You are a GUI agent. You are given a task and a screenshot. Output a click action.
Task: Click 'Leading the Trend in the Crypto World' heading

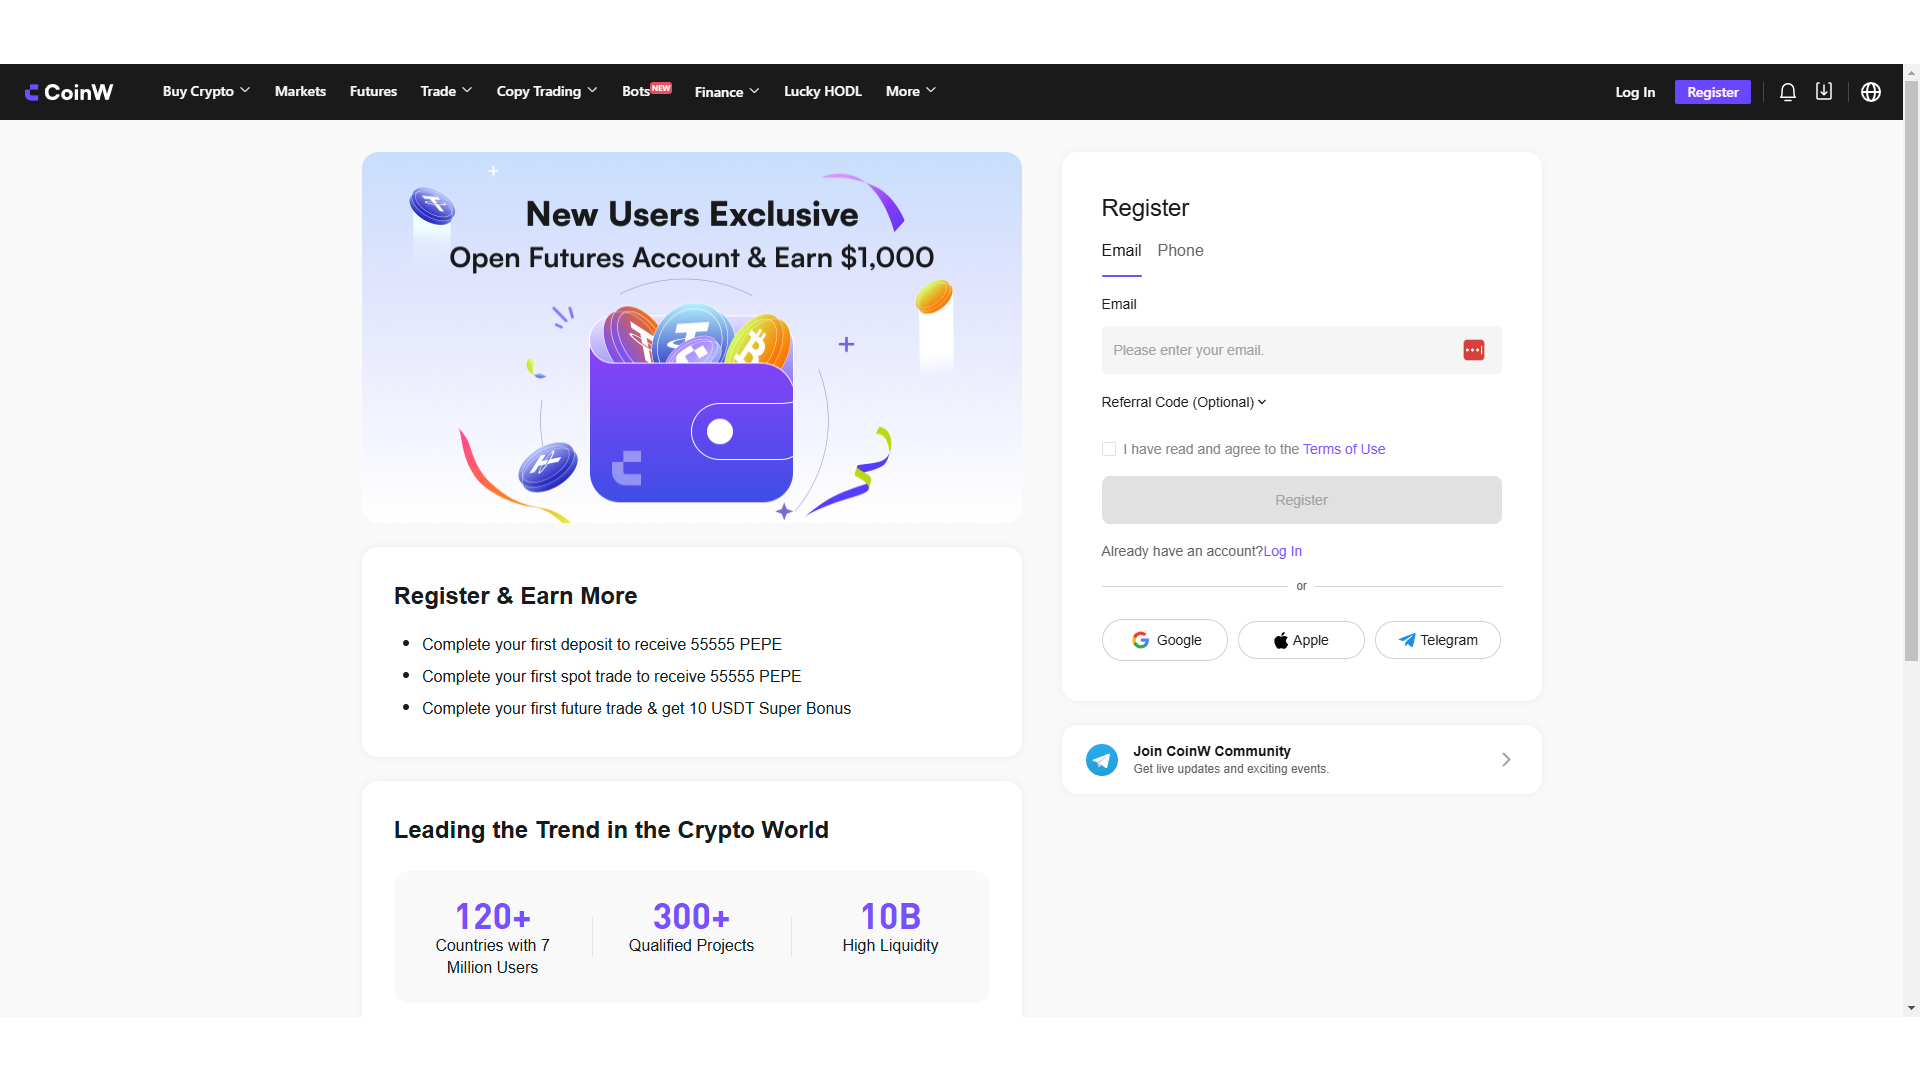point(611,830)
